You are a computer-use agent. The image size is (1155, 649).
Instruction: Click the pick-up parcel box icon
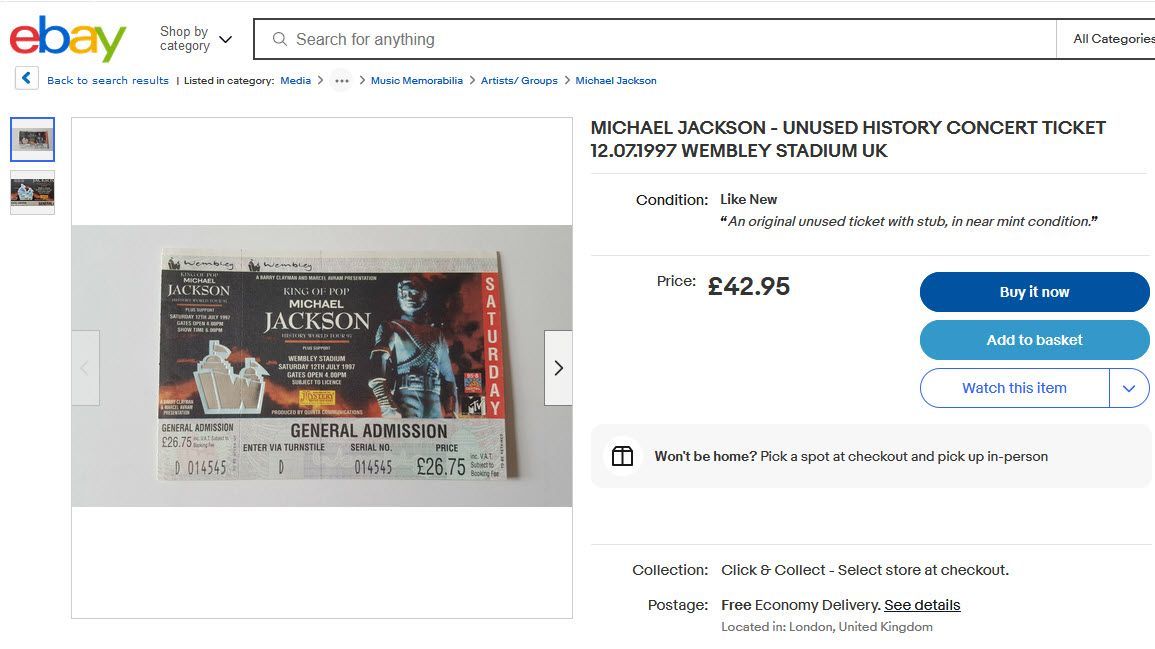(x=622, y=456)
